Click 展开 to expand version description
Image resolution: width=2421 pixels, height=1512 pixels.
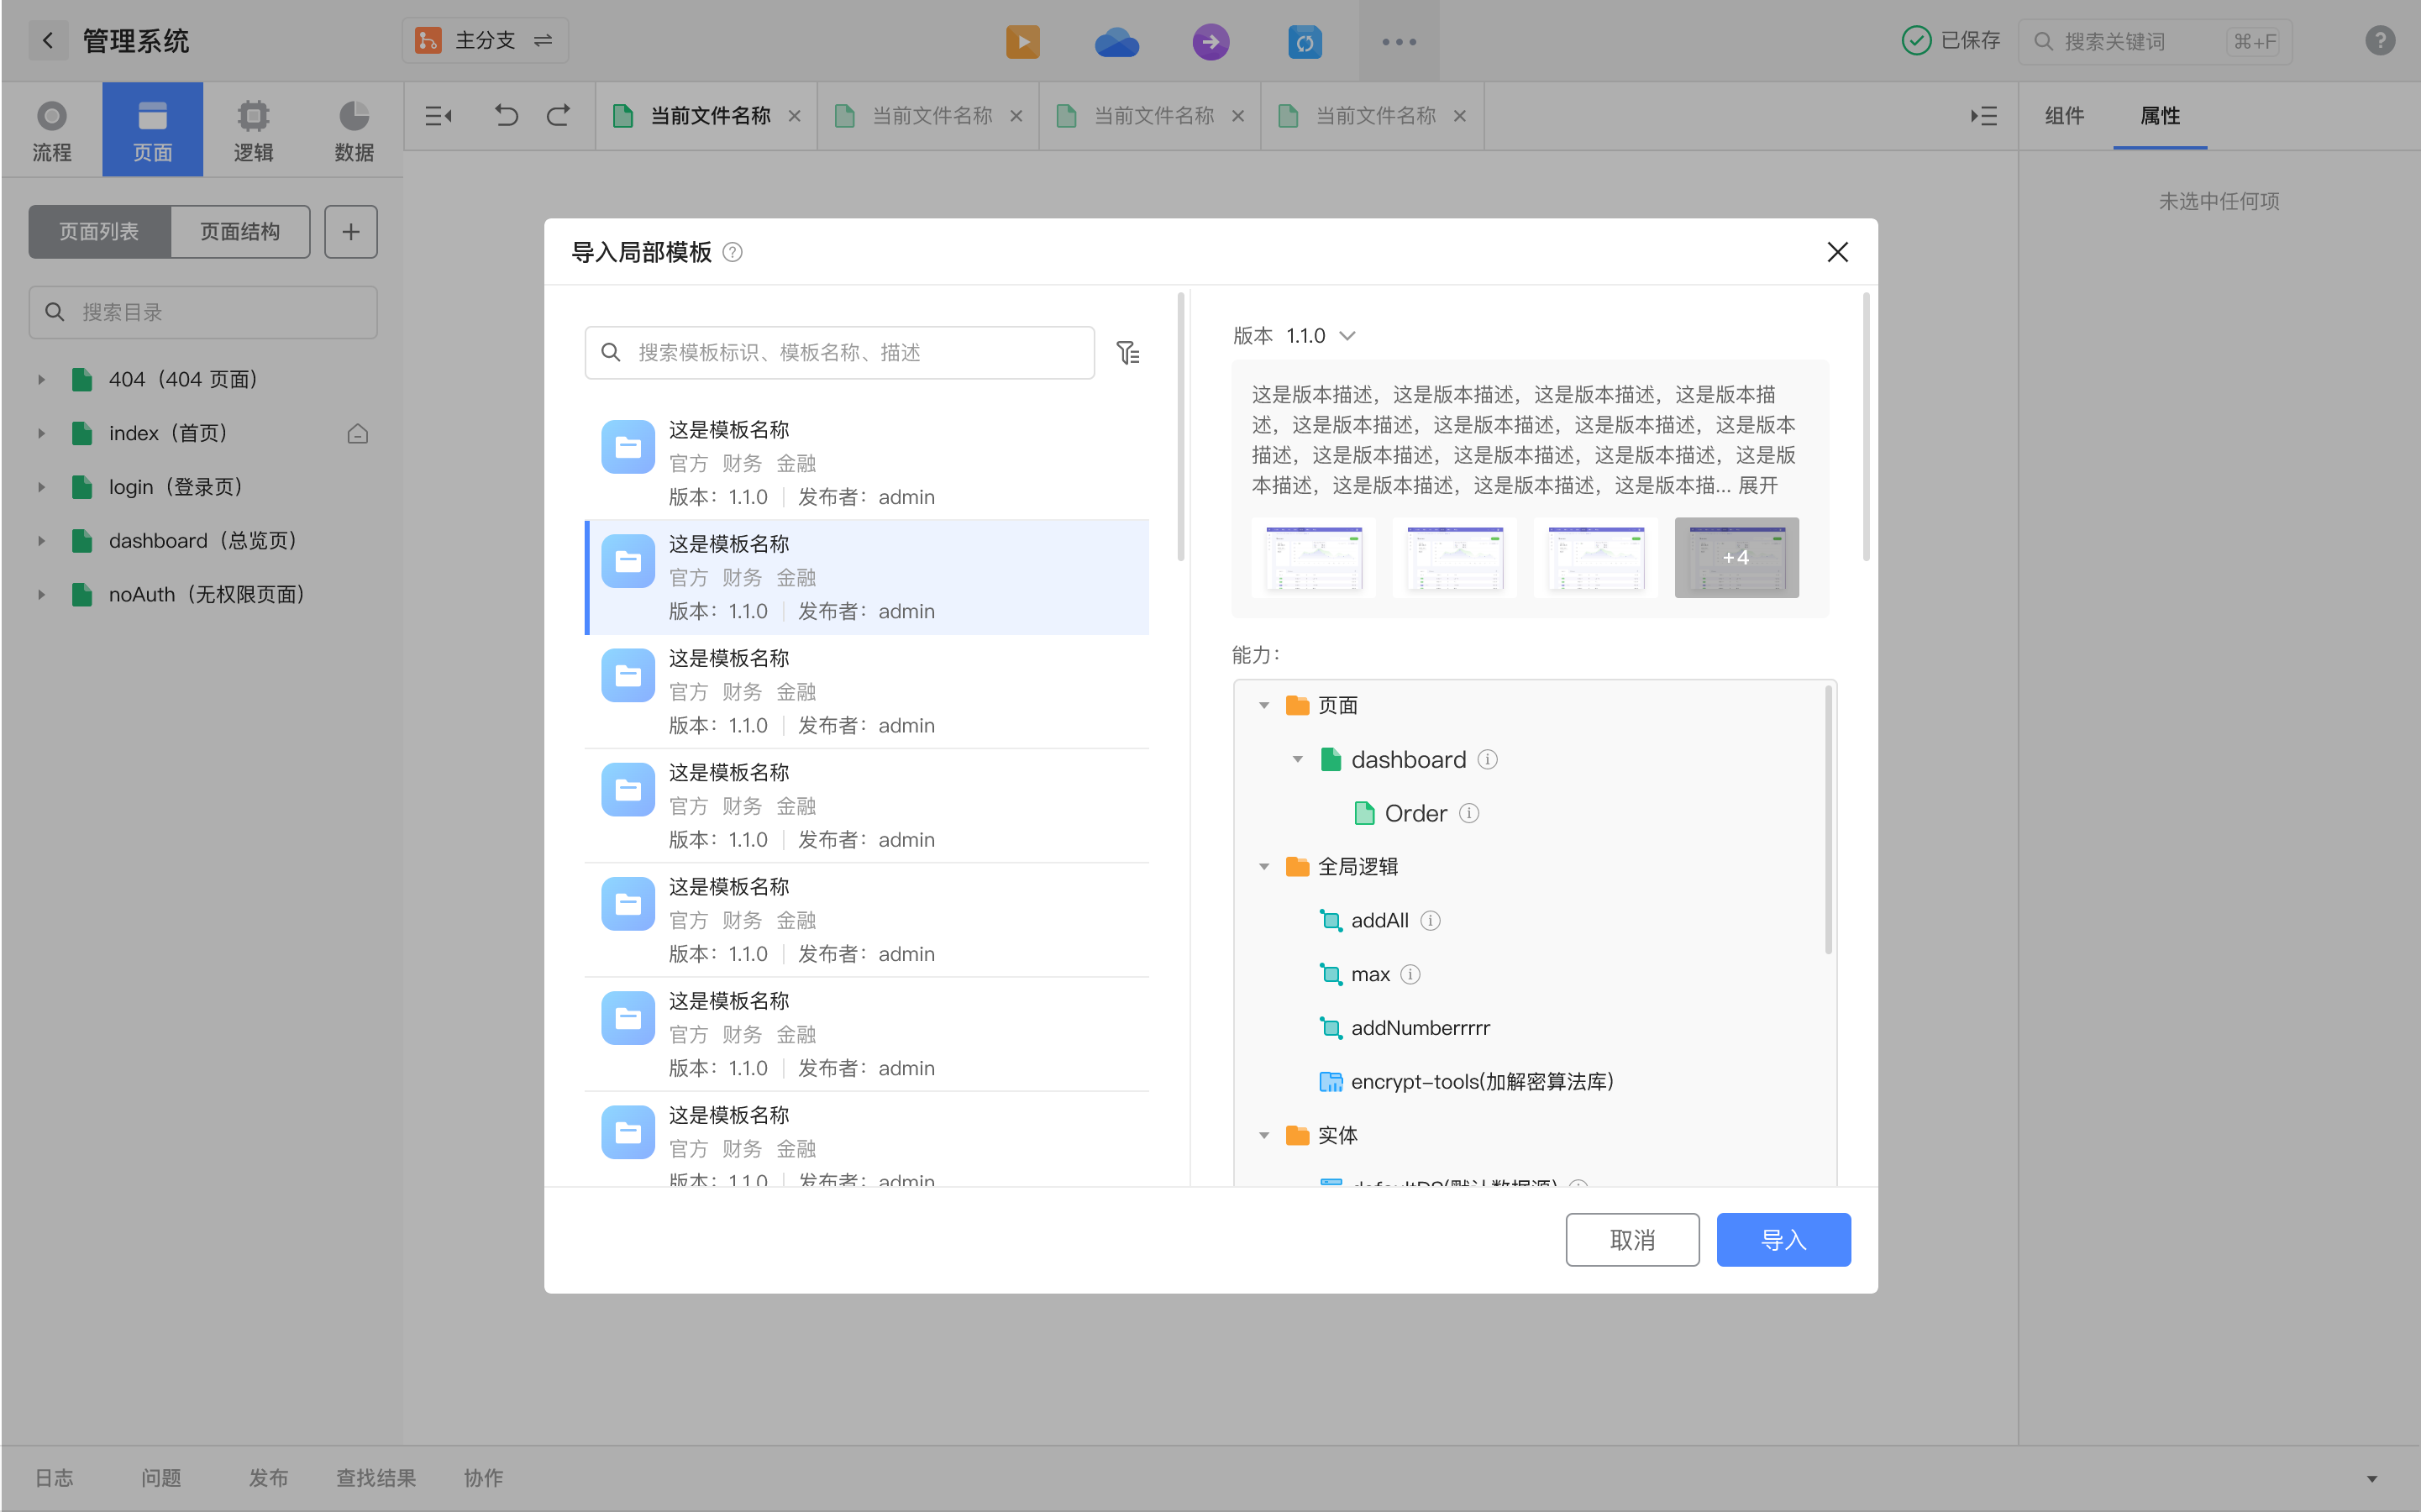click(1757, 486)
